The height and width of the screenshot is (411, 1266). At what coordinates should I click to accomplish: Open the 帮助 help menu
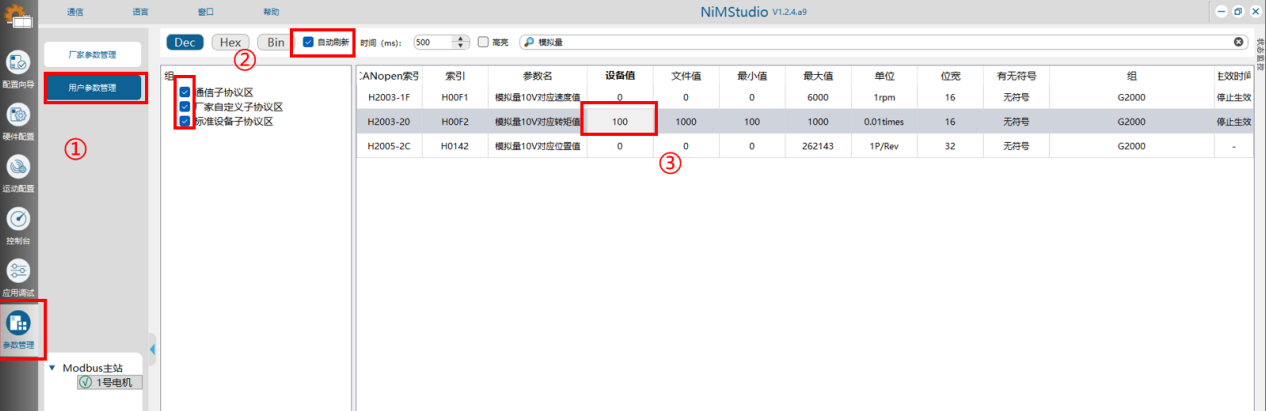click(271, 12)
